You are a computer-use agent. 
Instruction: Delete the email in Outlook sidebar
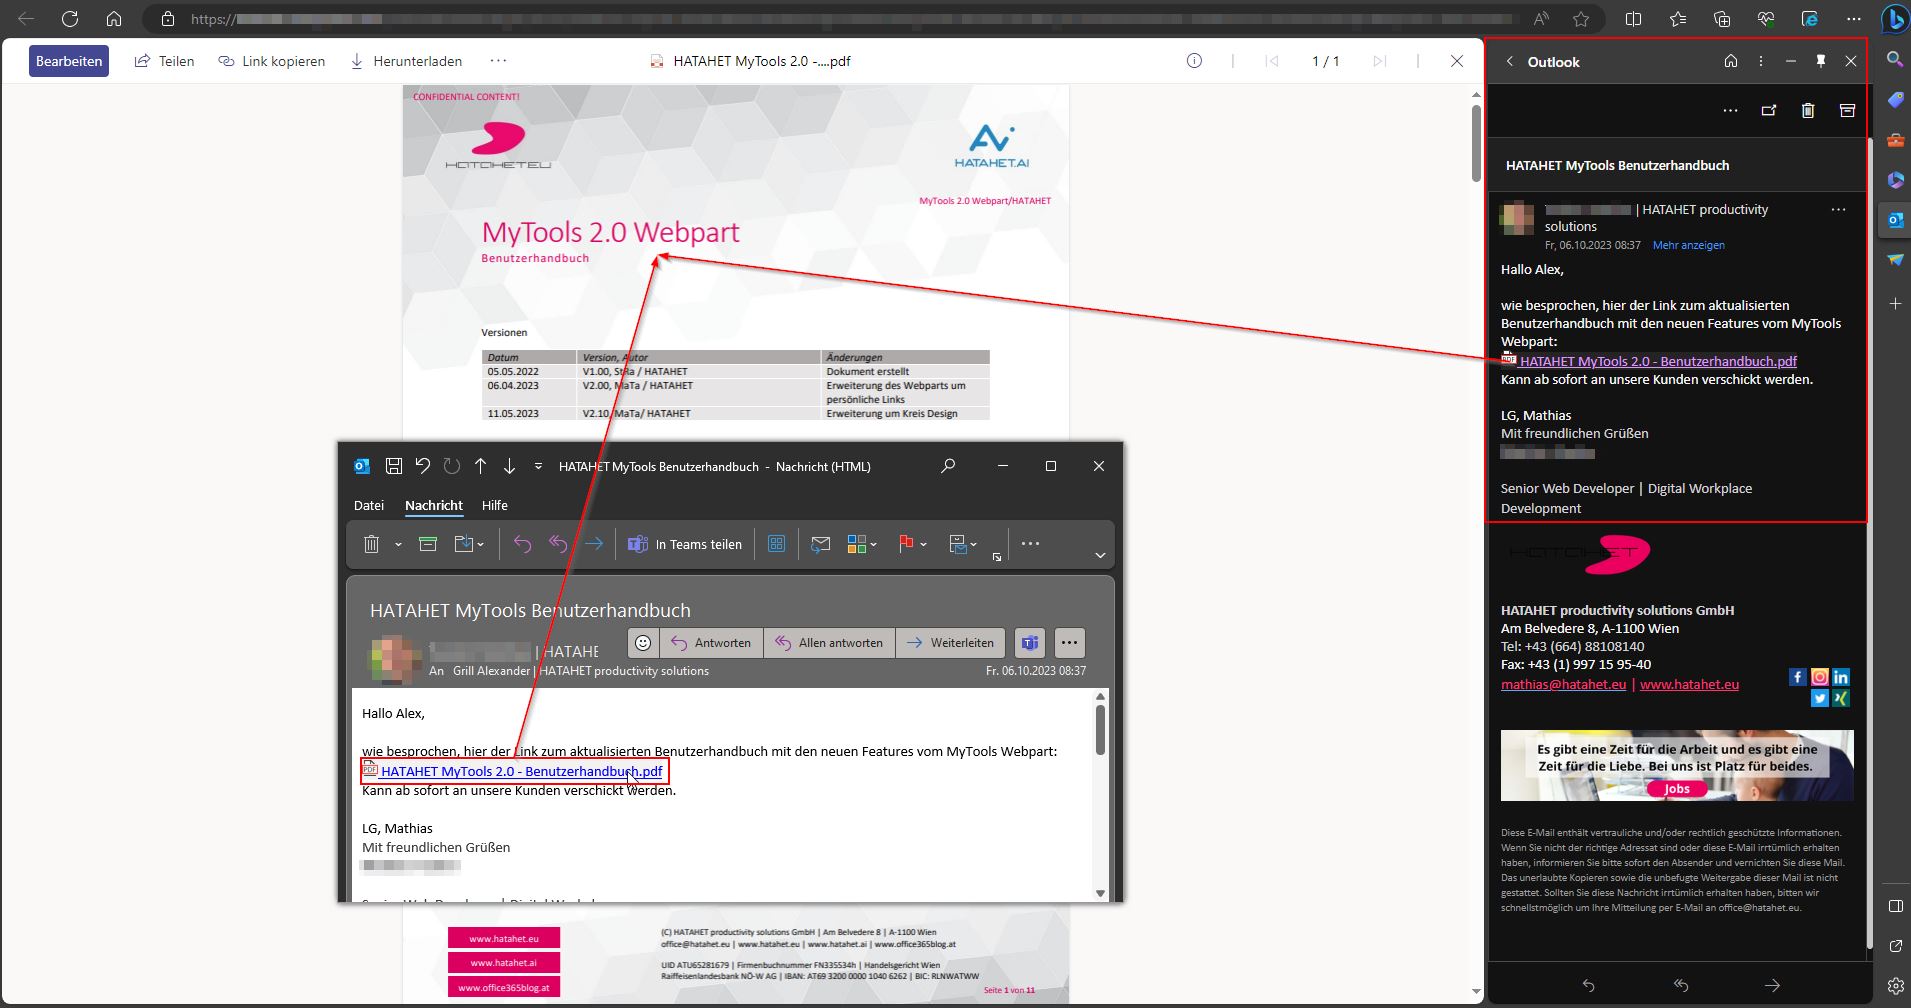(x=1808, y=111)
